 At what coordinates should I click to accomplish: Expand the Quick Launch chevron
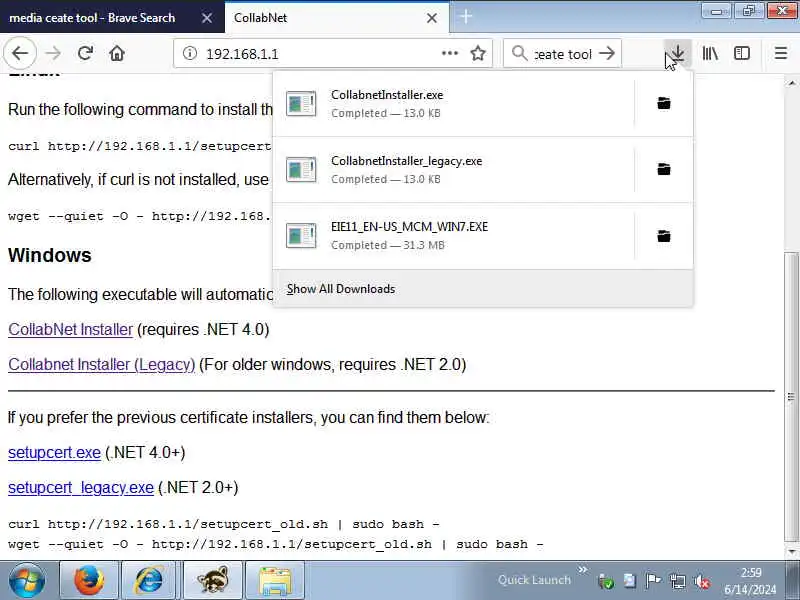click(583, 569)
